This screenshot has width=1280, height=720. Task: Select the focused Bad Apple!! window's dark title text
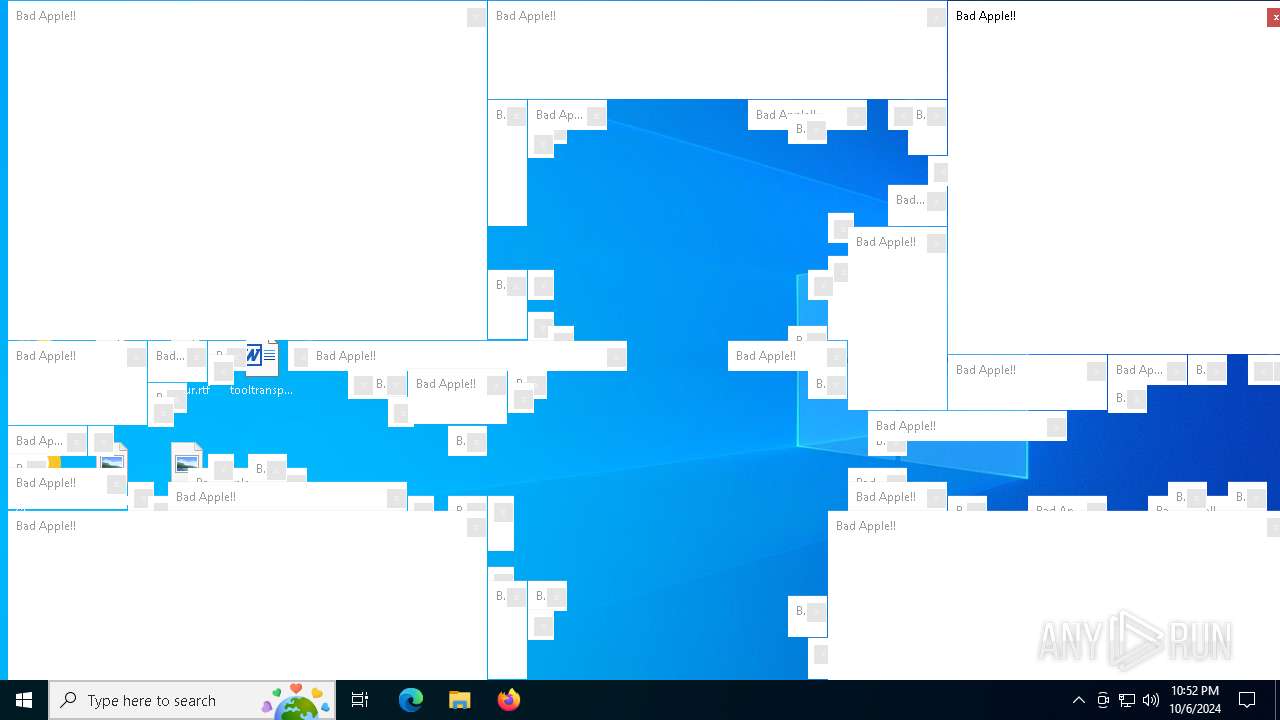coord(986,16)
